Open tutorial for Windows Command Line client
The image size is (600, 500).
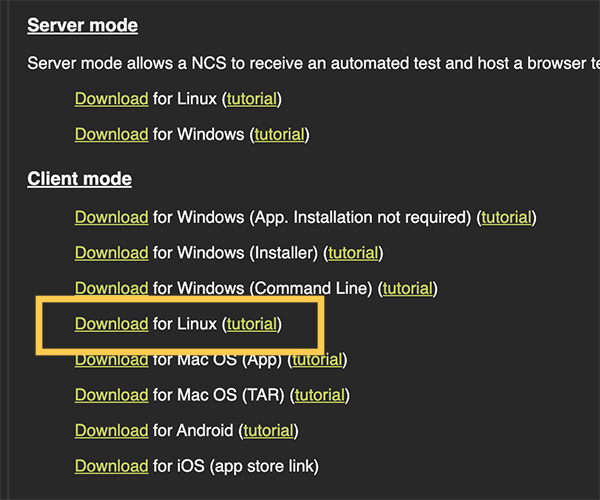coord(408,288)
